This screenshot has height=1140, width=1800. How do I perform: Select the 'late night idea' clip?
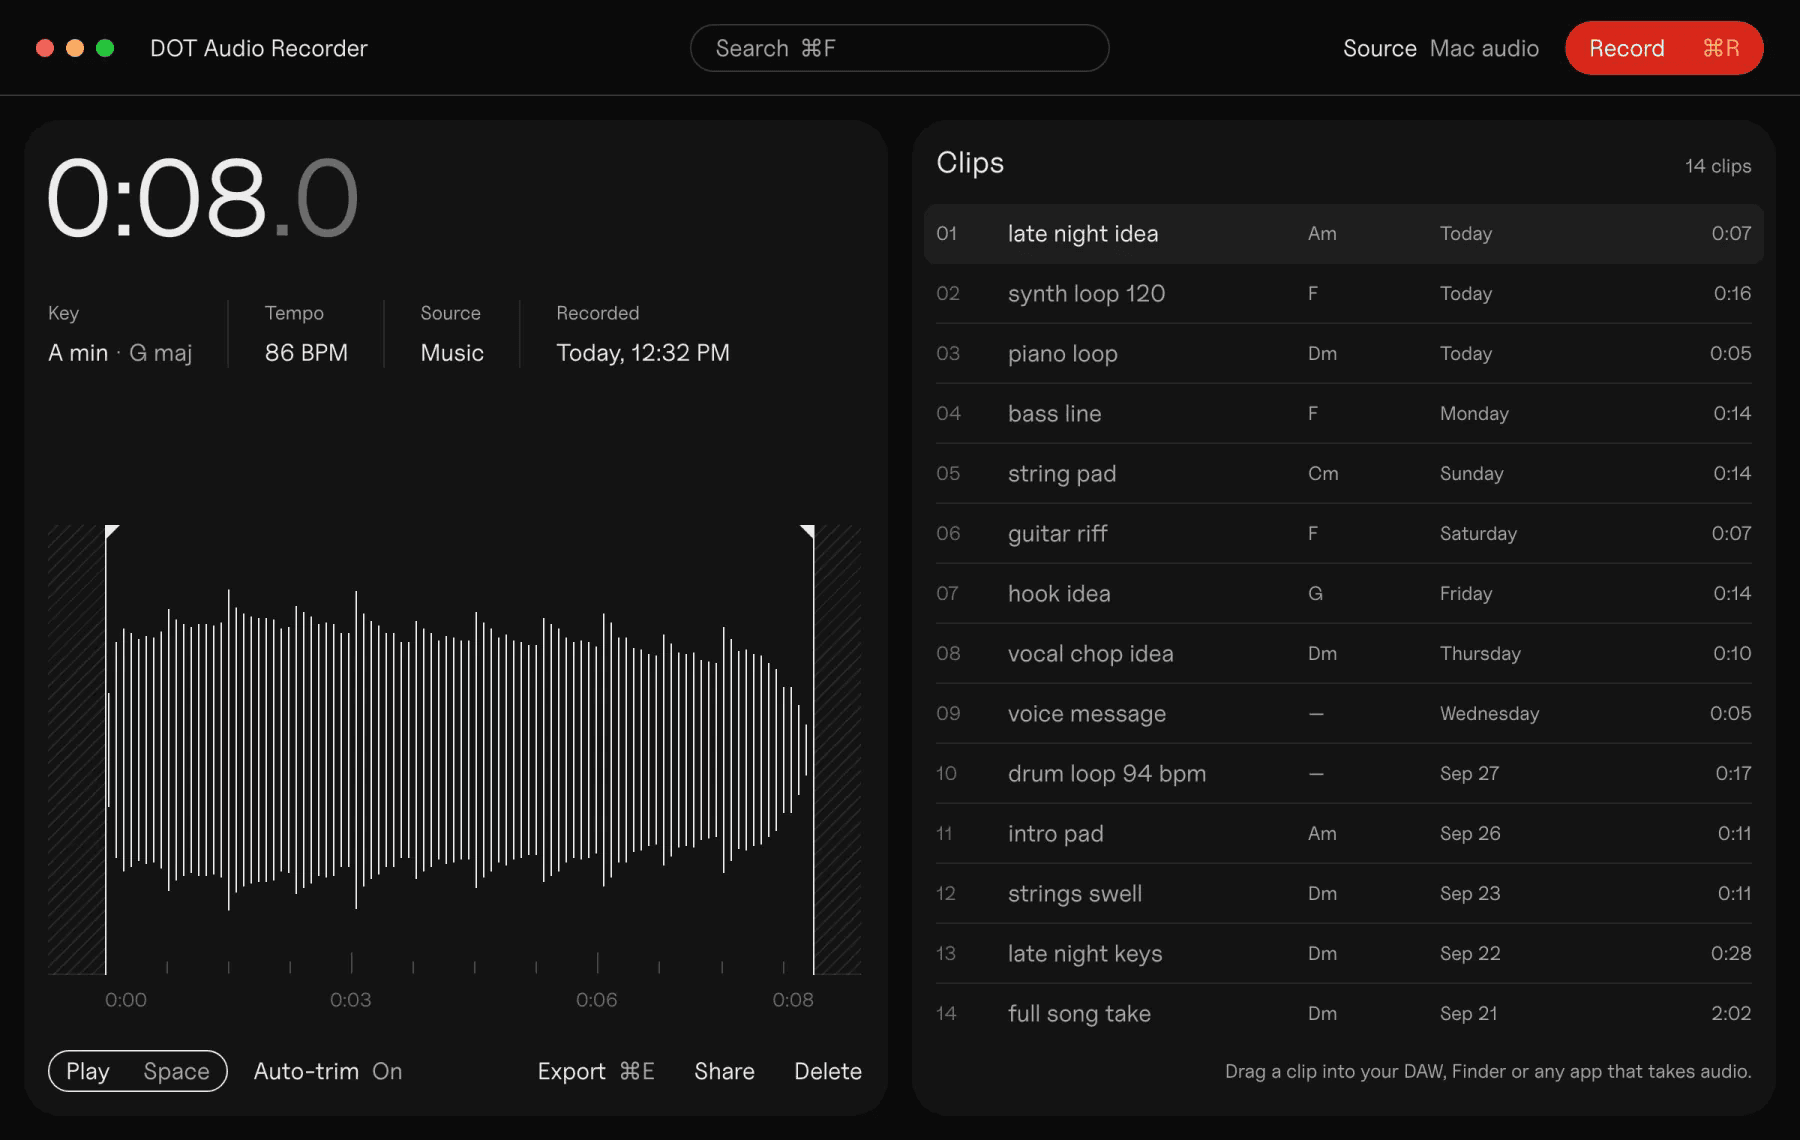[x=1343, y=233]
